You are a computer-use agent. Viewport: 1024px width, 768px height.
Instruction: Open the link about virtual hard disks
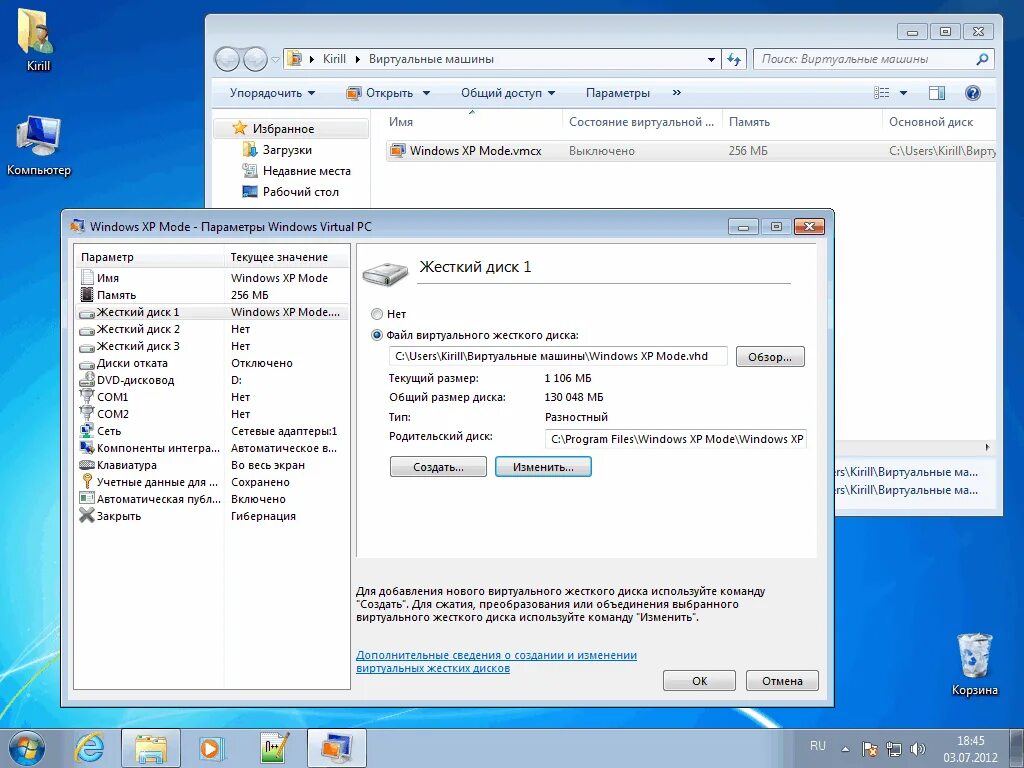tap(496, 662)
